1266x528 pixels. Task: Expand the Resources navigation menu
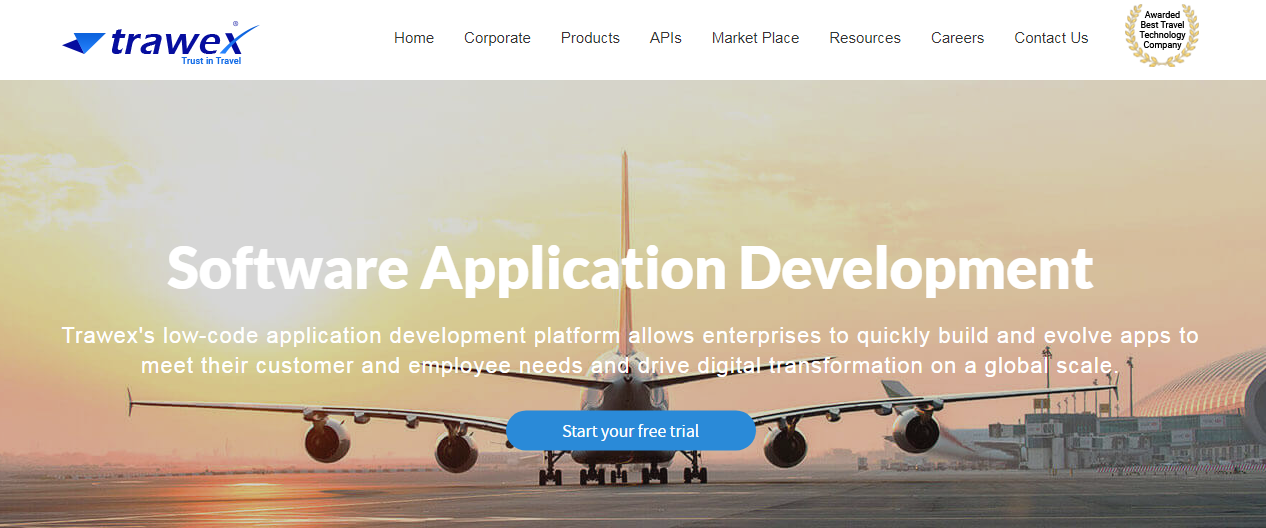pos(865,38)
